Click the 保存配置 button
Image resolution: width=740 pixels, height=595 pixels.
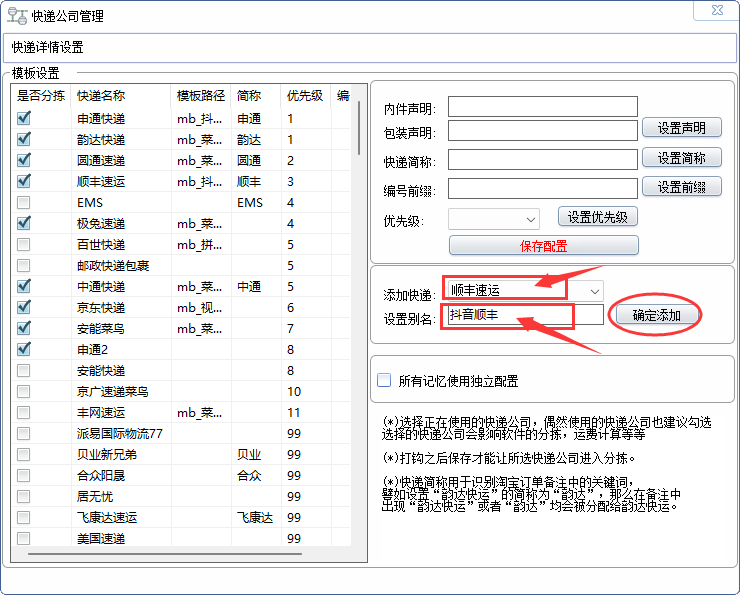[543, 246]
